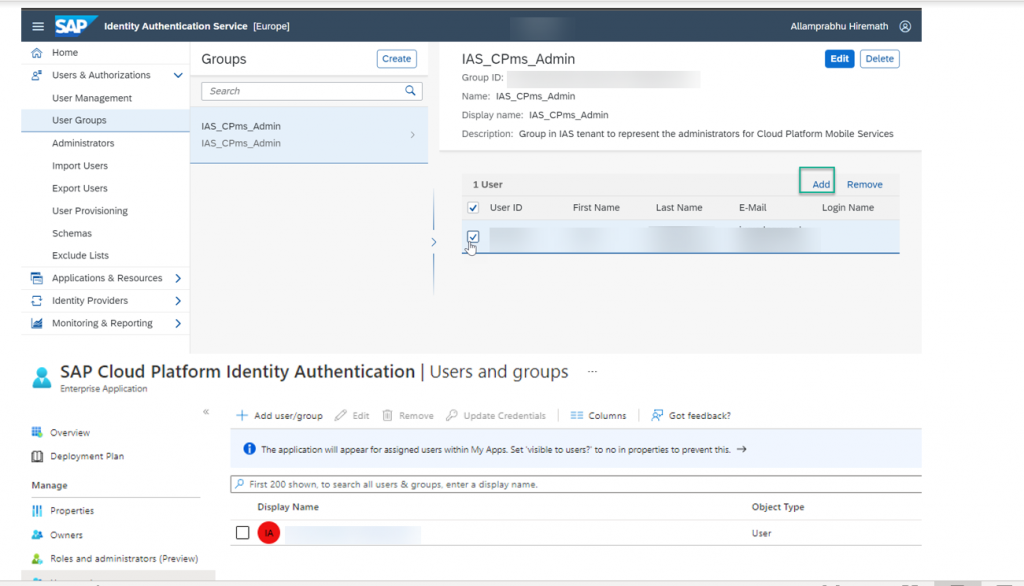Click the '1 User' count label
Image resolution: width=1024 pixels, height=586 pixels.
click(488, 185)
